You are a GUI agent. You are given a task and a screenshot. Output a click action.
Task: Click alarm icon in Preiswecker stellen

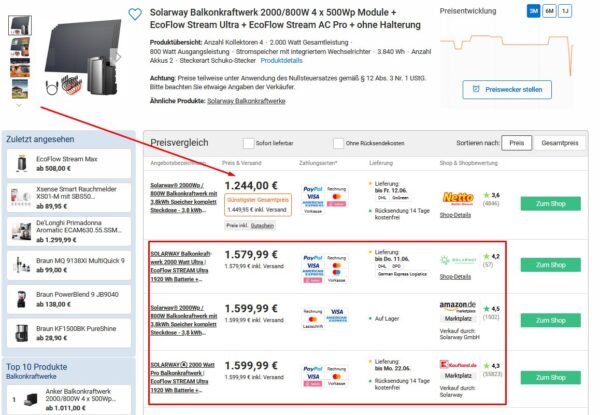(x=476, y=89)
